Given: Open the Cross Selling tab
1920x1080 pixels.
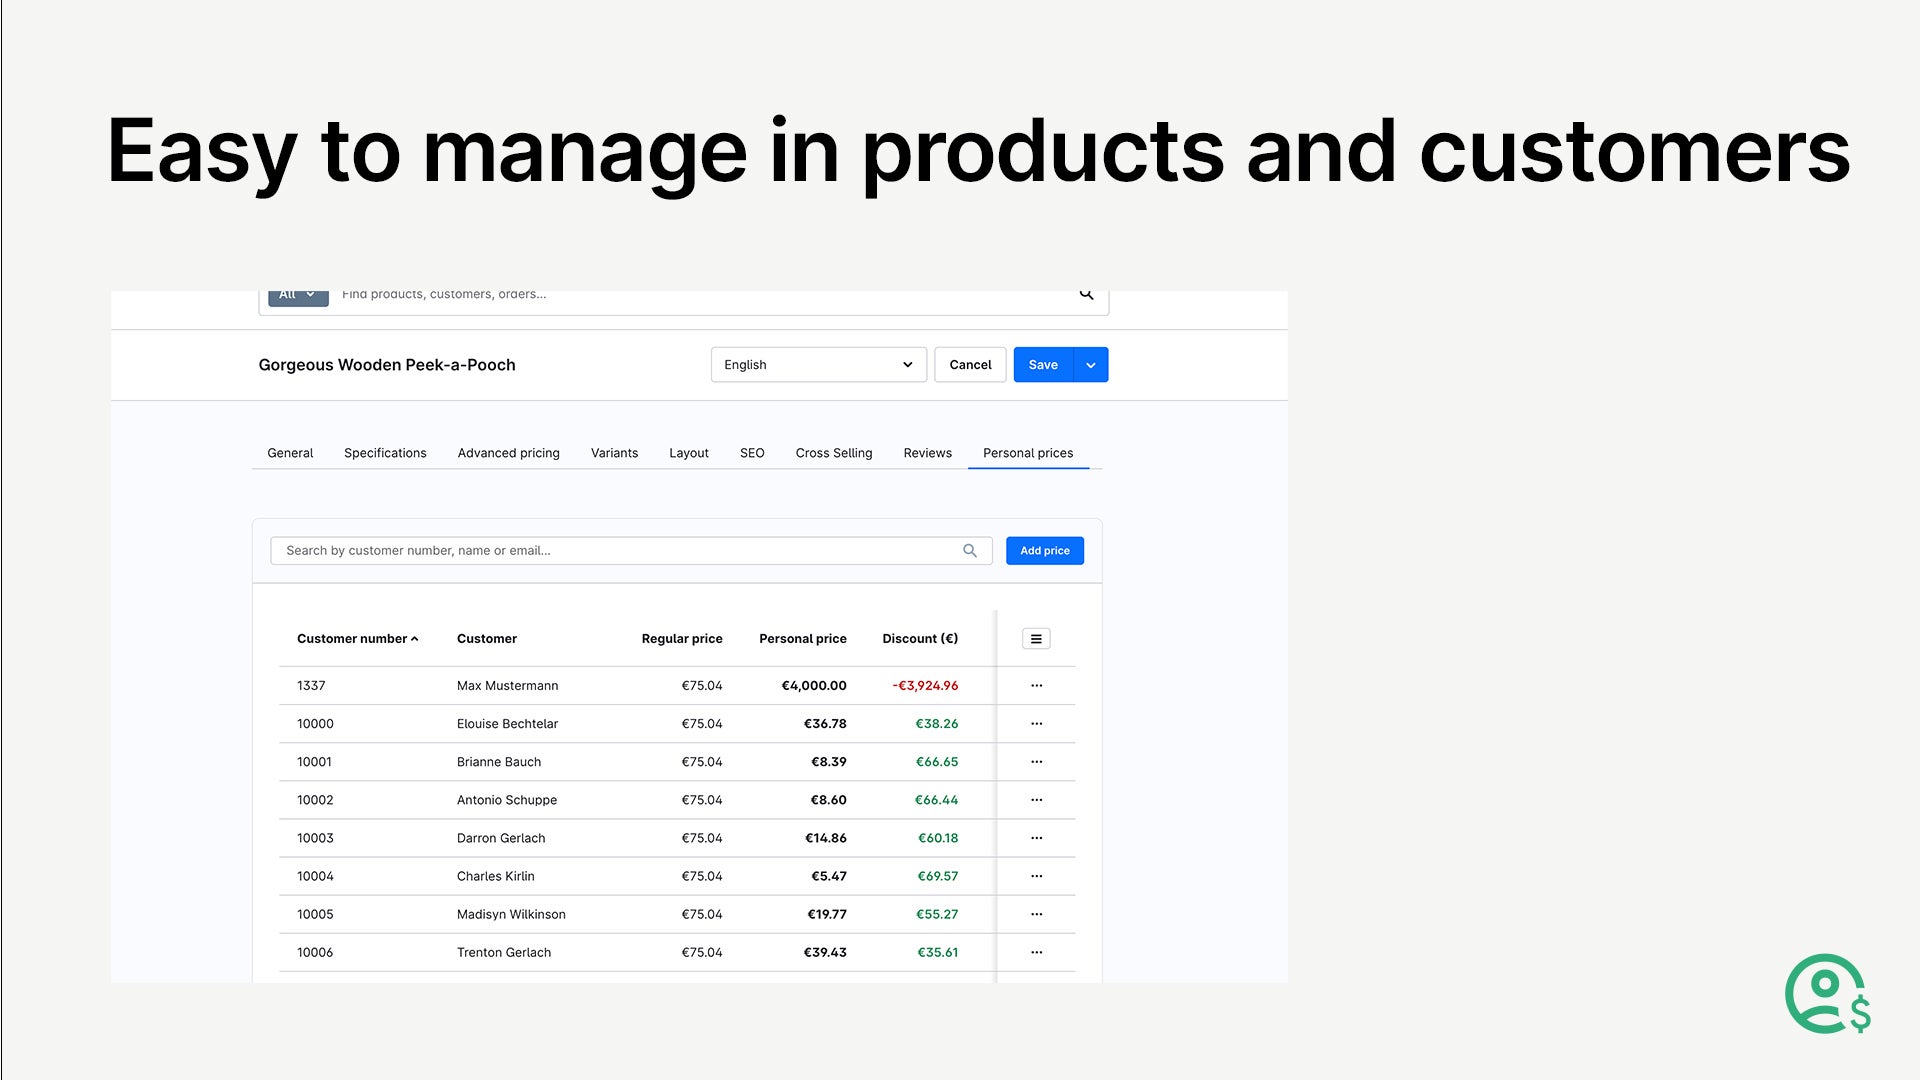Looking at the screenshot, I should (x=834, y=453).
